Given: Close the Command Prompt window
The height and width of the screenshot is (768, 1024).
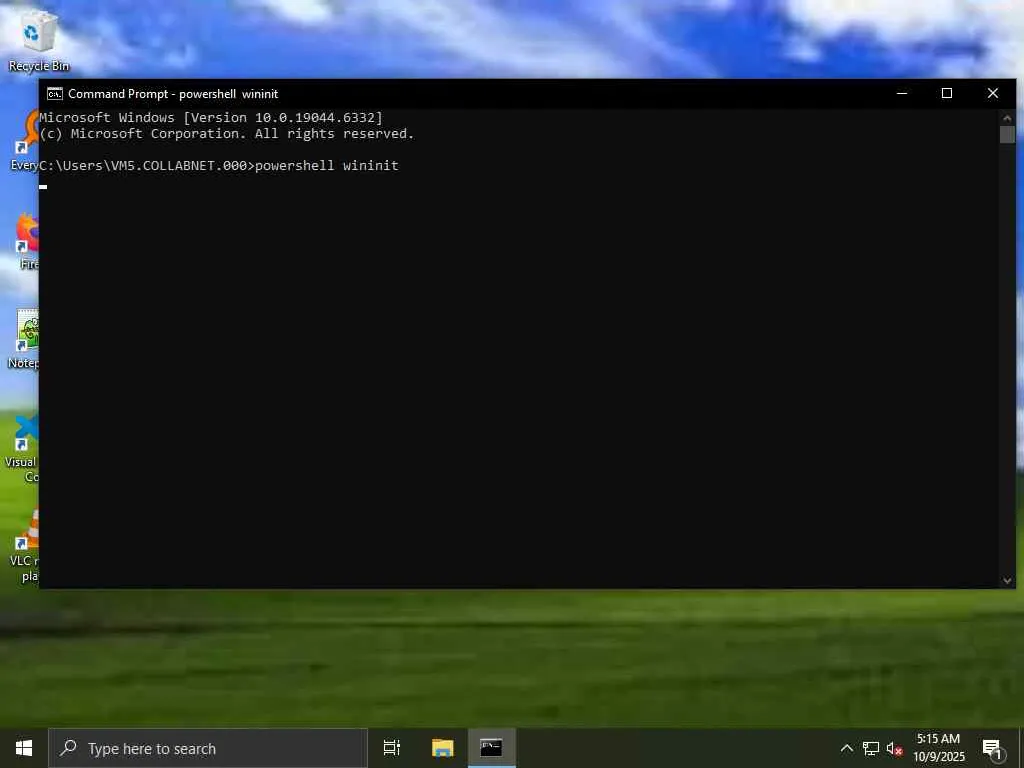Looking at the screenshot, I should pyautogui.click(x=993, y=94).
